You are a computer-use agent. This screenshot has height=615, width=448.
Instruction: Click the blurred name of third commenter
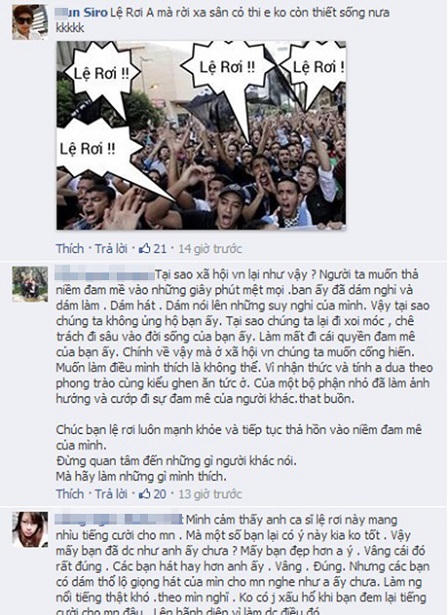119,519
